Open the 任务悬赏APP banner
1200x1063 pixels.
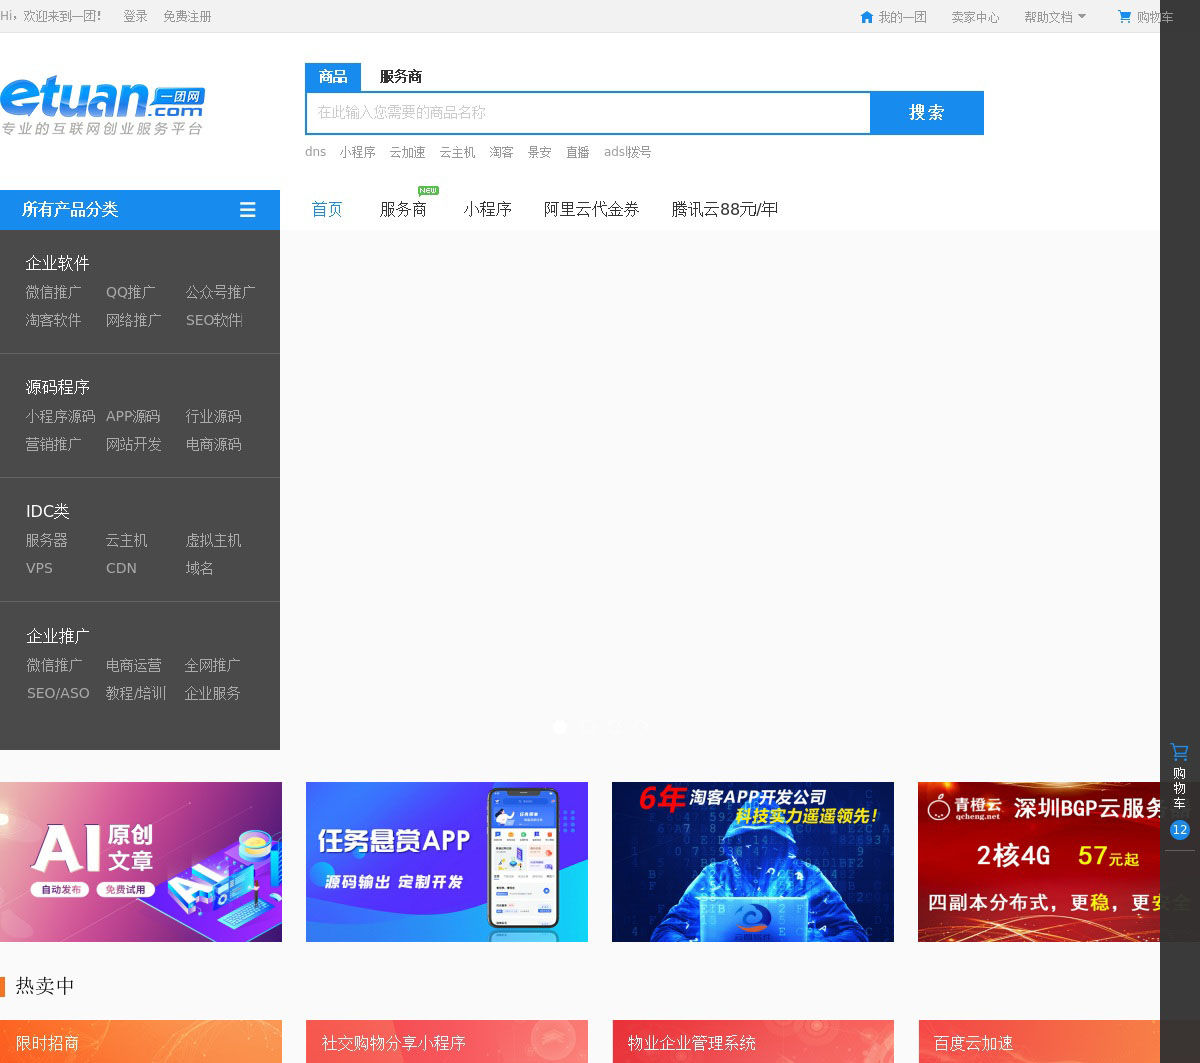coord(446,861)
